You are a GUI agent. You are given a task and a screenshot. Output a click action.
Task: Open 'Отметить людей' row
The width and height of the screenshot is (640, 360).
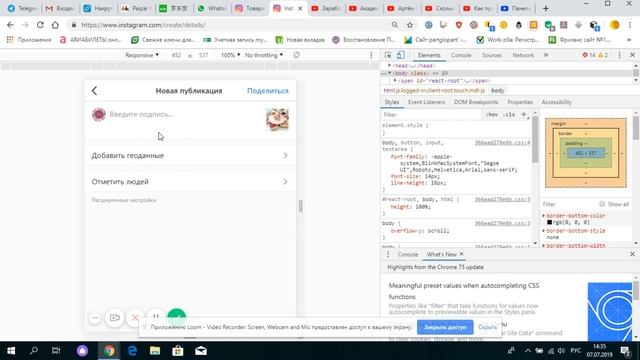click(190, 182)
